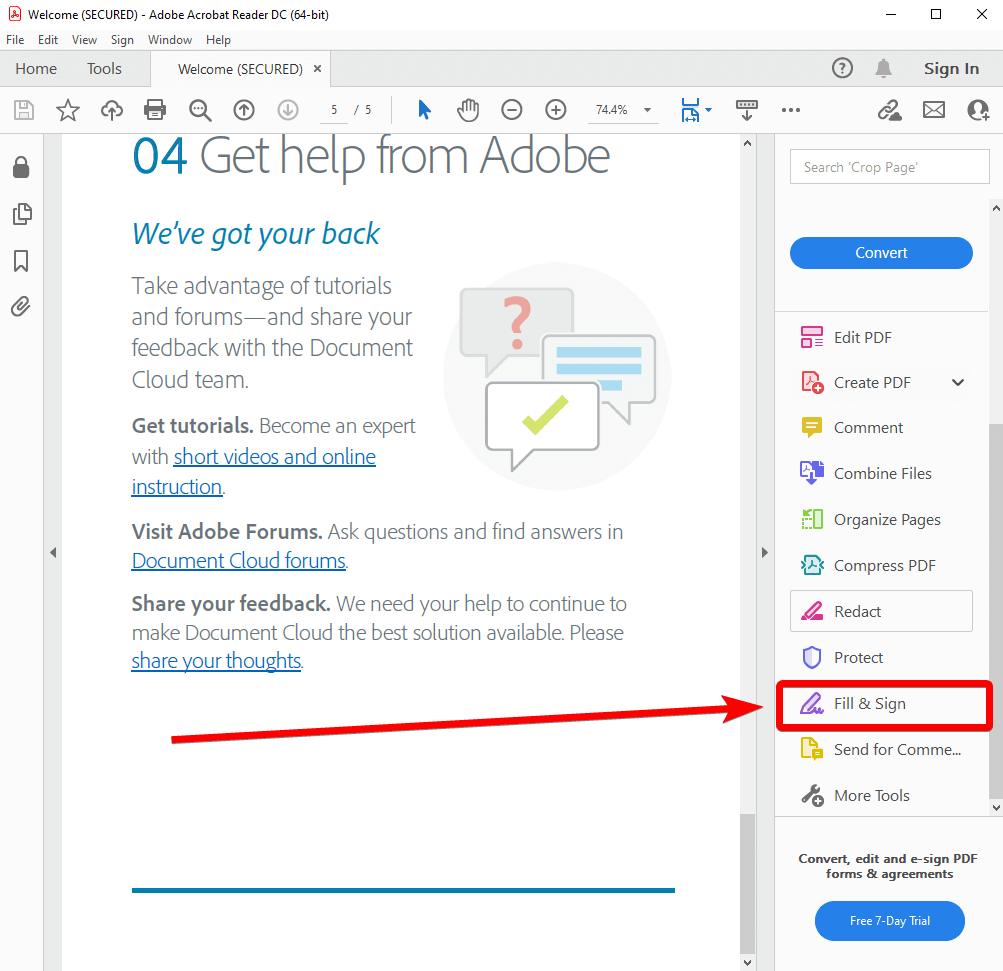Screen dimensions: 1003x971
Task: Share a link to file icon
Action: (889, 110)
